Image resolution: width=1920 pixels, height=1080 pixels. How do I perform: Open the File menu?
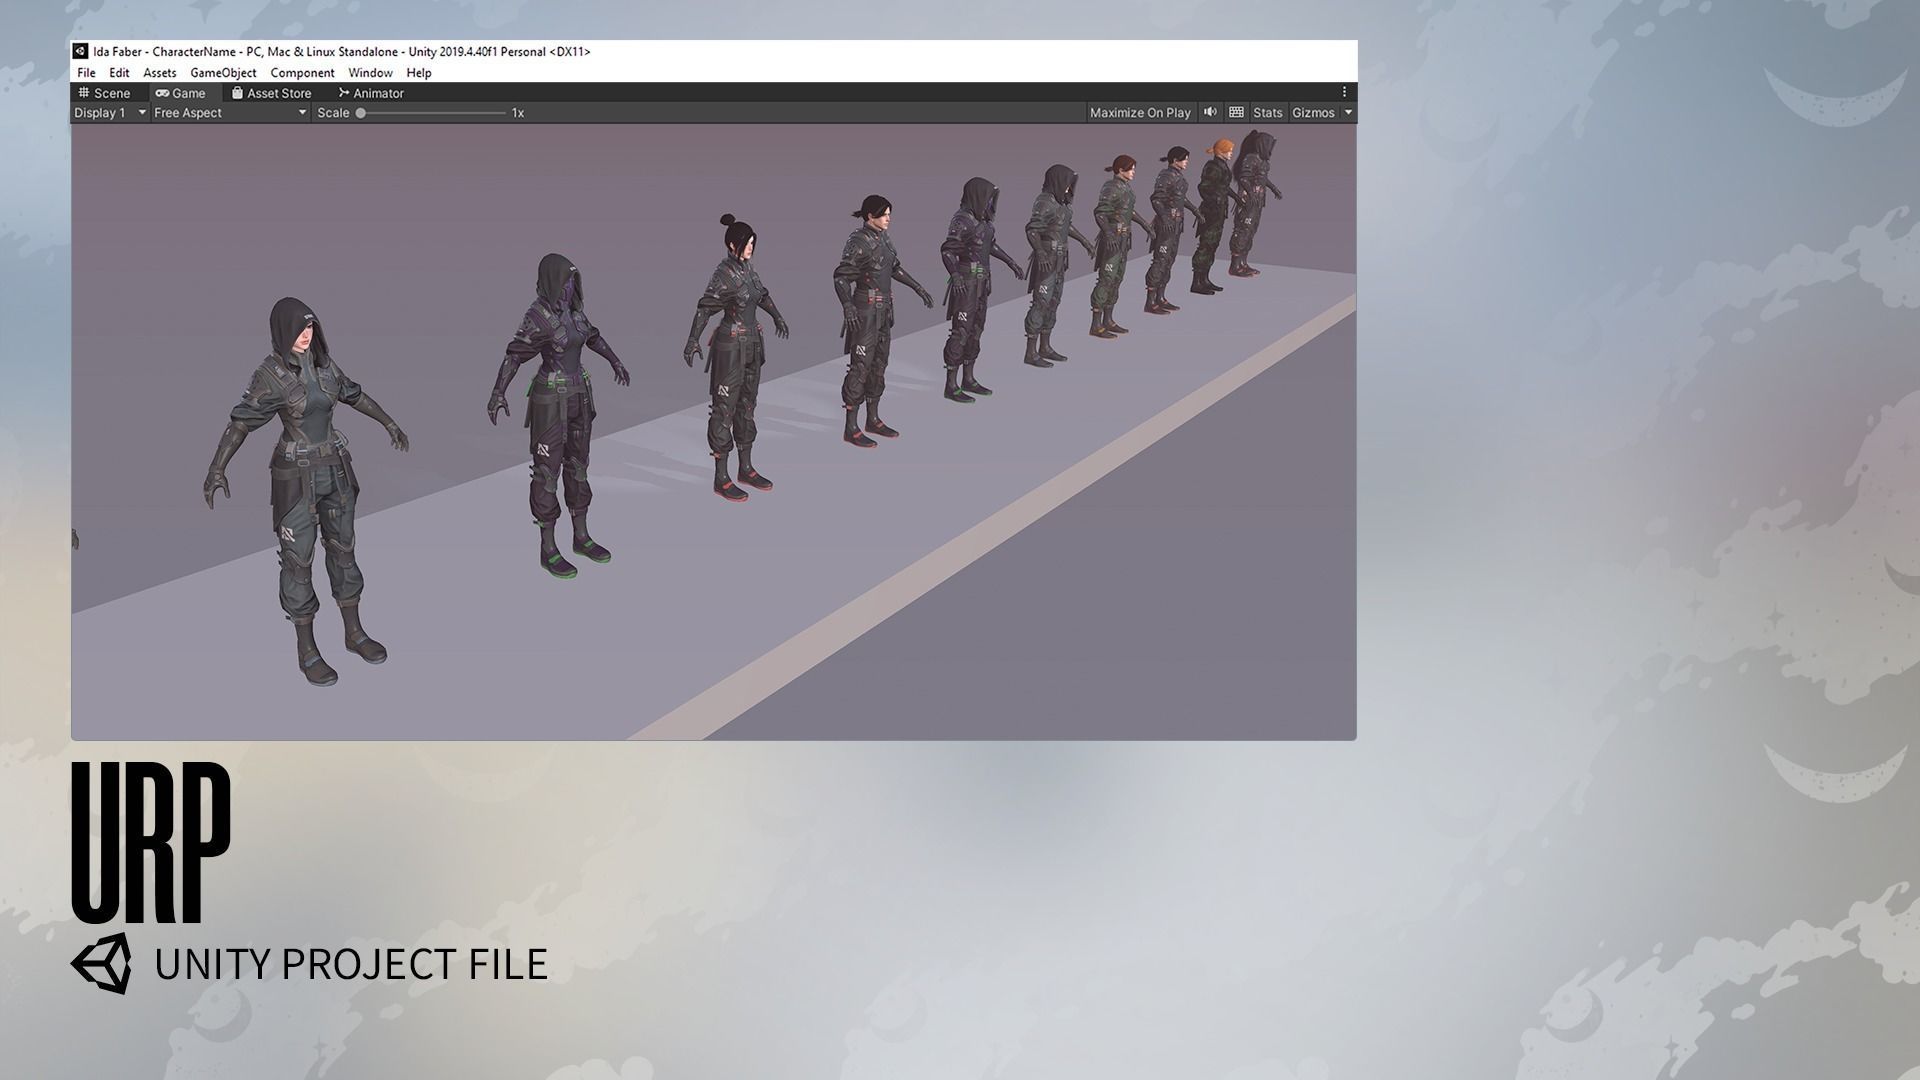coord(86,73)
